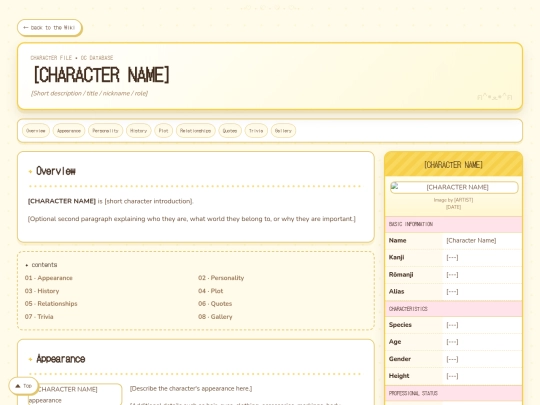
Task: Collapse the contents disclosure triangle
Action: [27, 265]
